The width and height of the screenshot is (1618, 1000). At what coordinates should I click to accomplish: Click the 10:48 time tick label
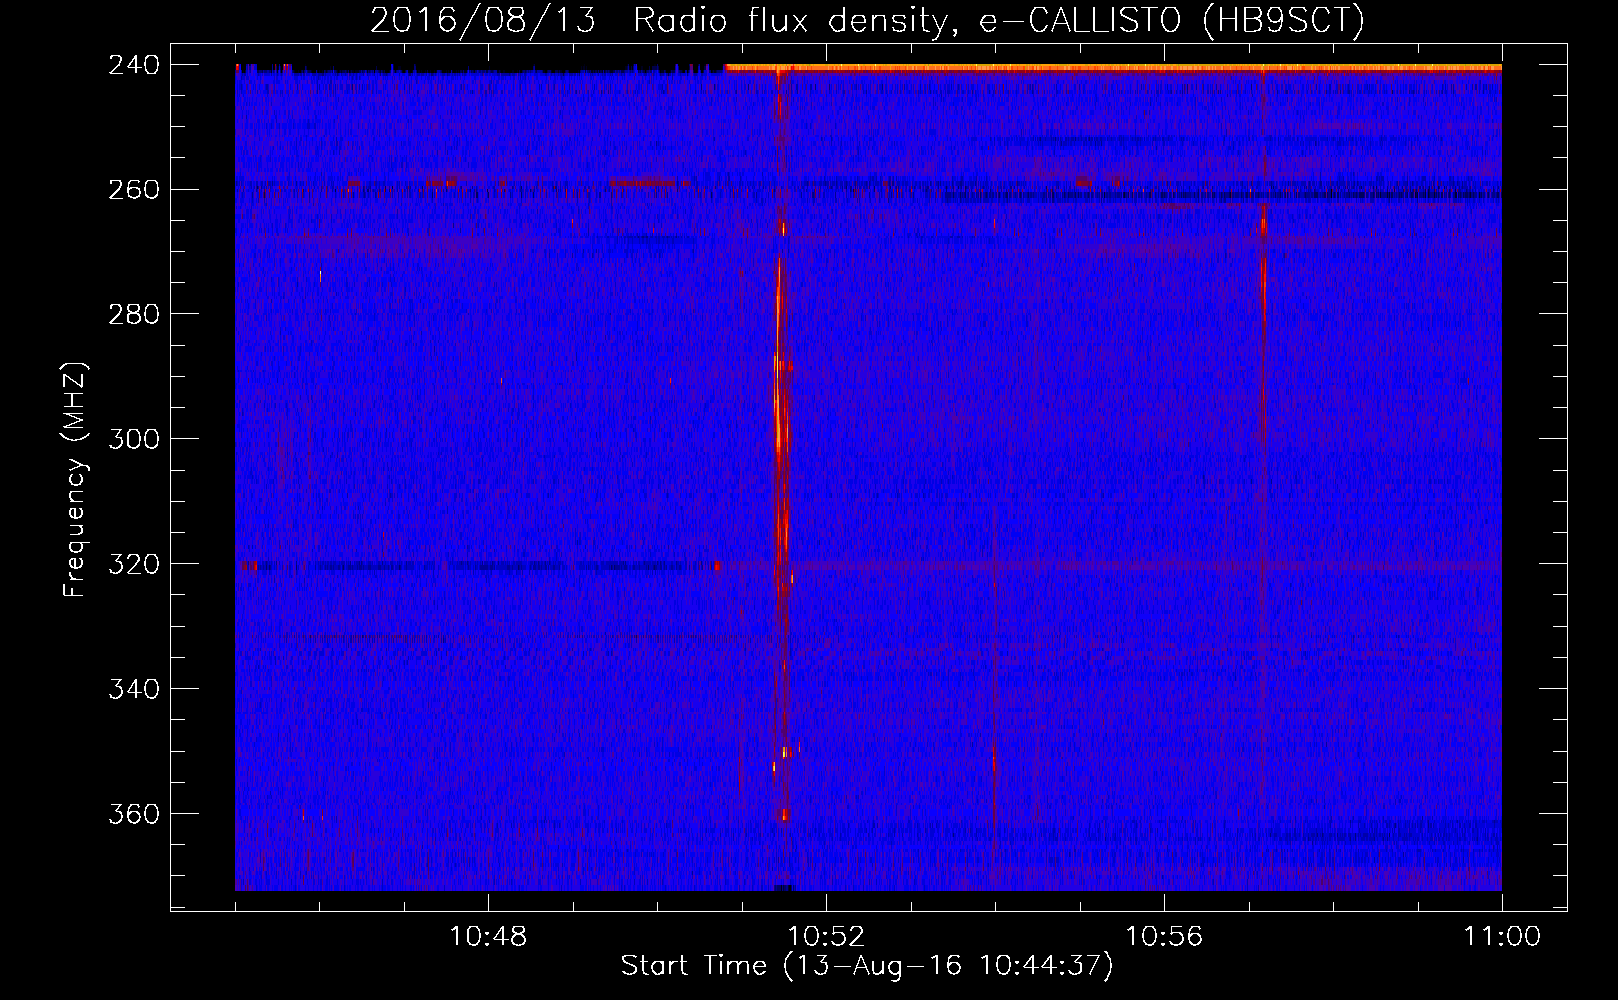click(x=488, y=937)
